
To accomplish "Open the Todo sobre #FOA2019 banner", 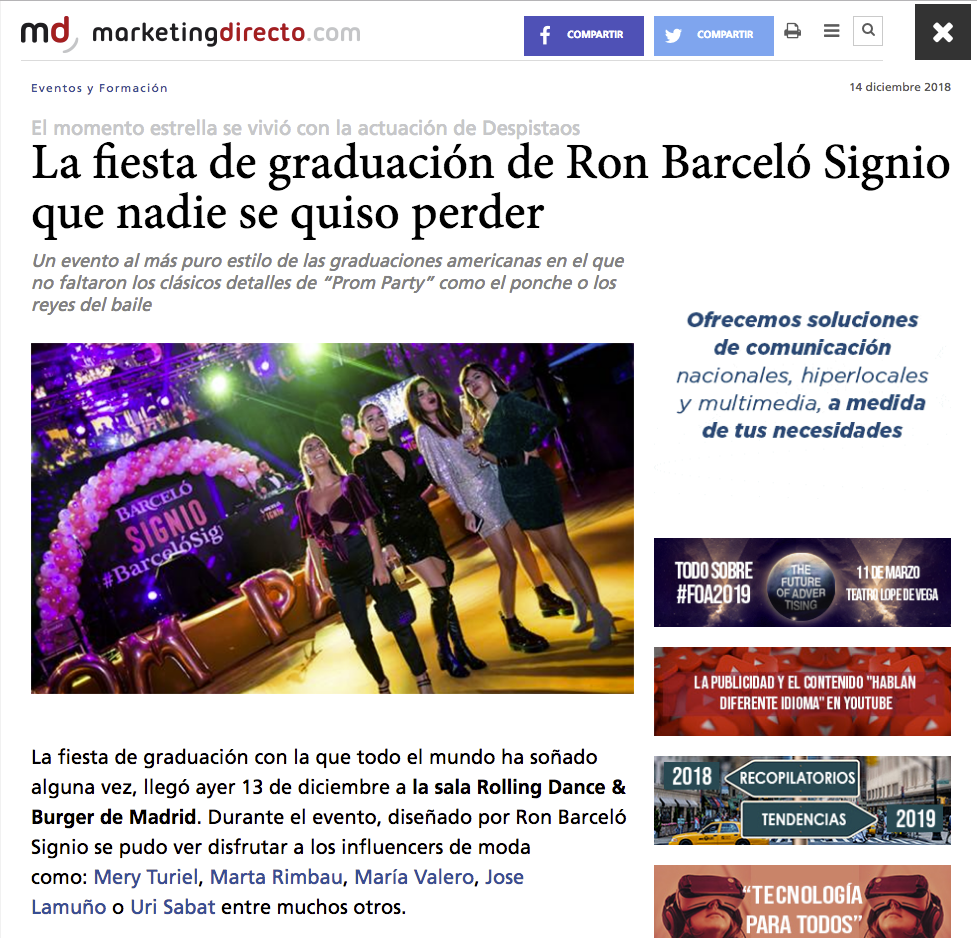I will 802,582.
